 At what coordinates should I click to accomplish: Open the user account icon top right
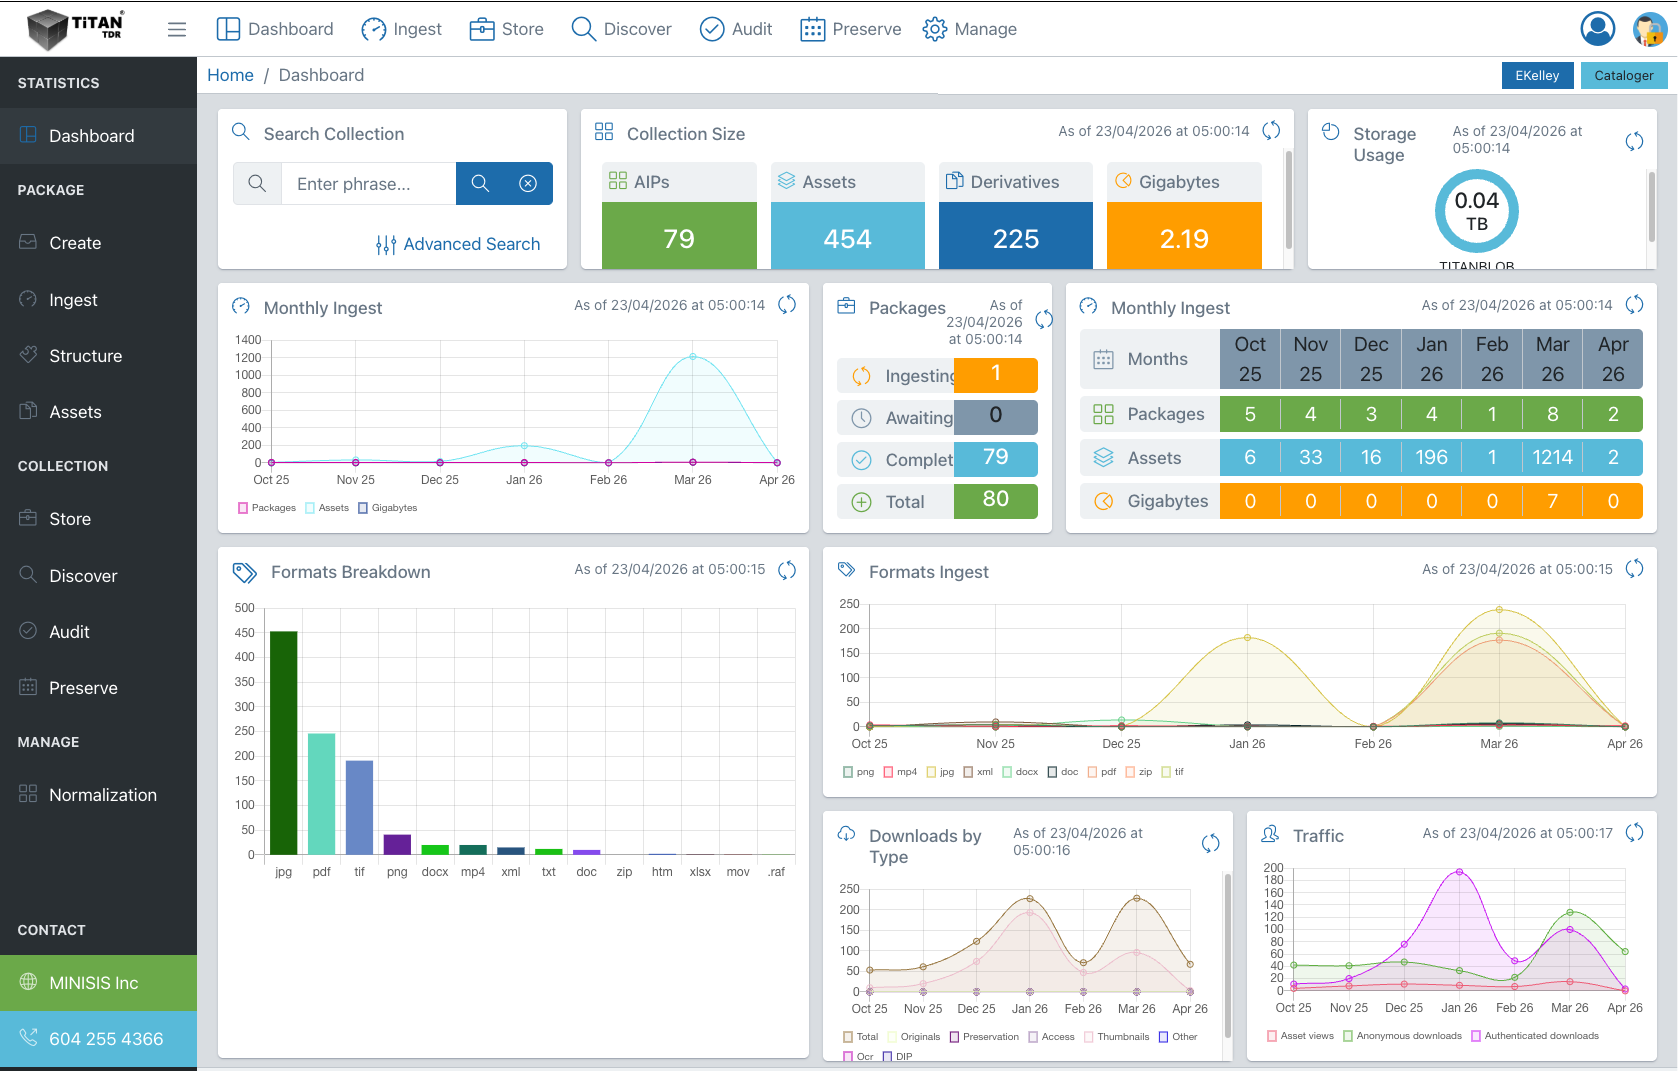(x=1597, y=29)
